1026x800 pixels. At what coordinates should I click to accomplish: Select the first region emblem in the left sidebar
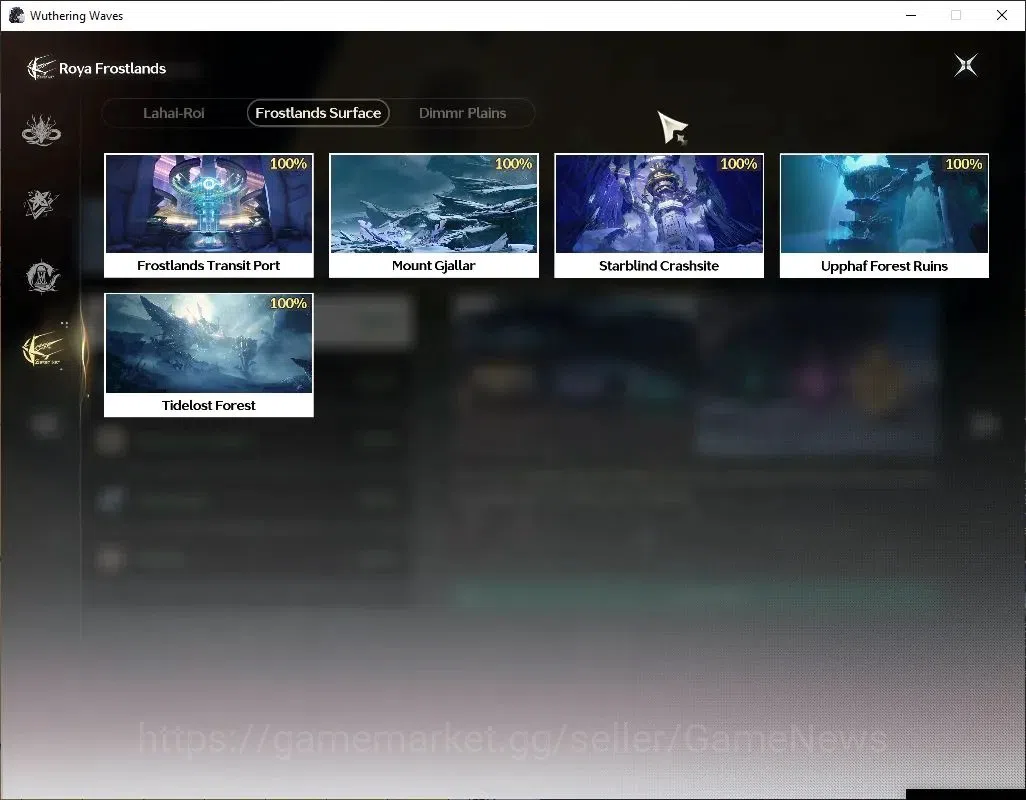[41, 130]
